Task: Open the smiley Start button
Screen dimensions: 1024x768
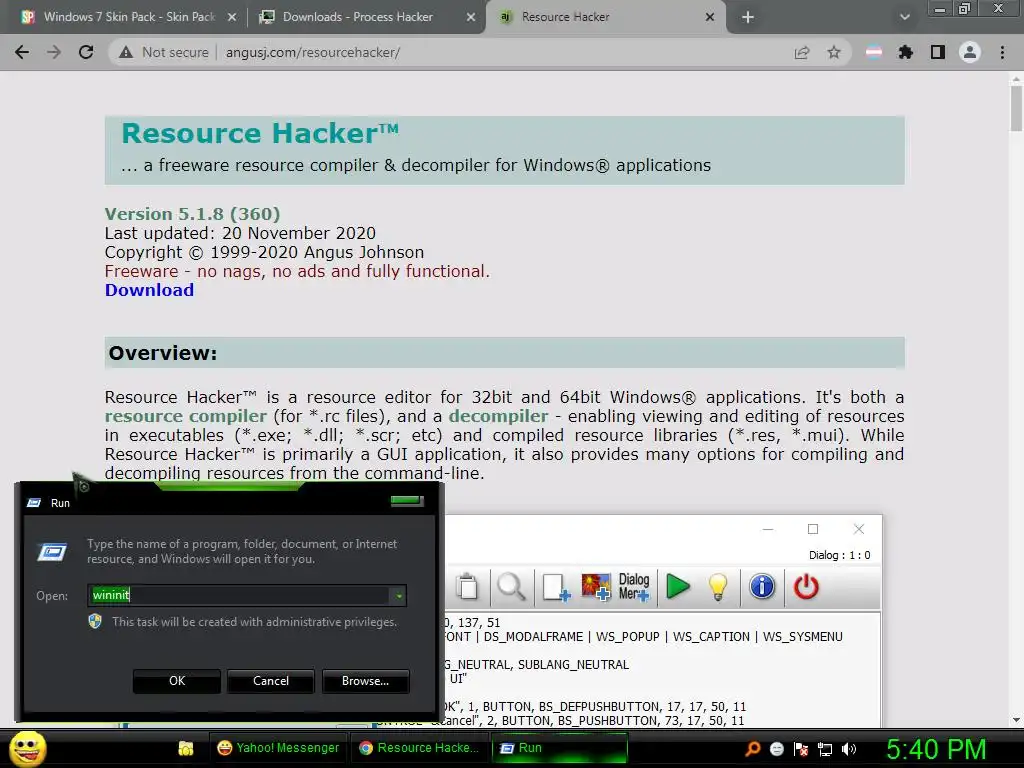Action: point(27,748)
